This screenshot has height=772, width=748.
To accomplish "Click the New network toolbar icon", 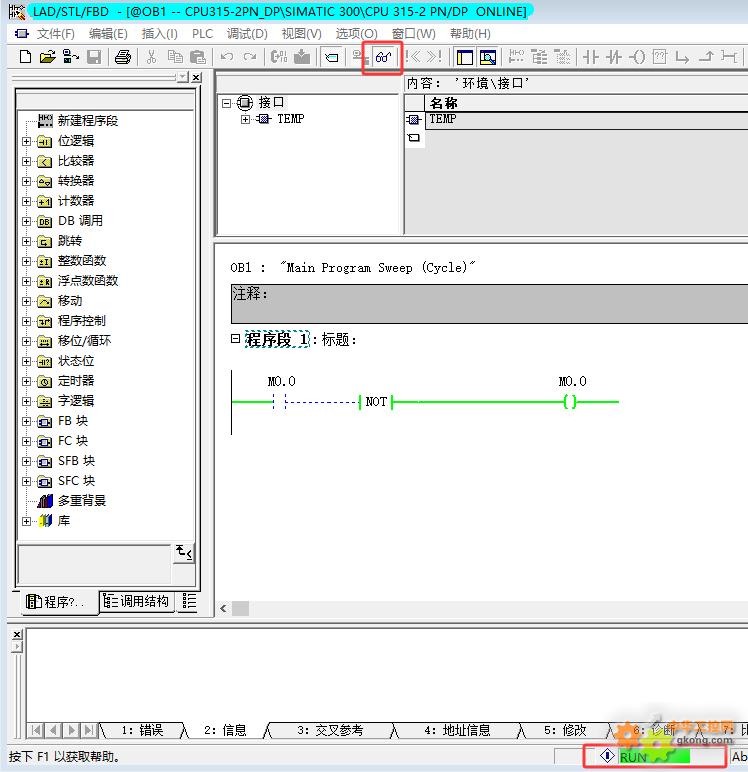I will 516,57.
